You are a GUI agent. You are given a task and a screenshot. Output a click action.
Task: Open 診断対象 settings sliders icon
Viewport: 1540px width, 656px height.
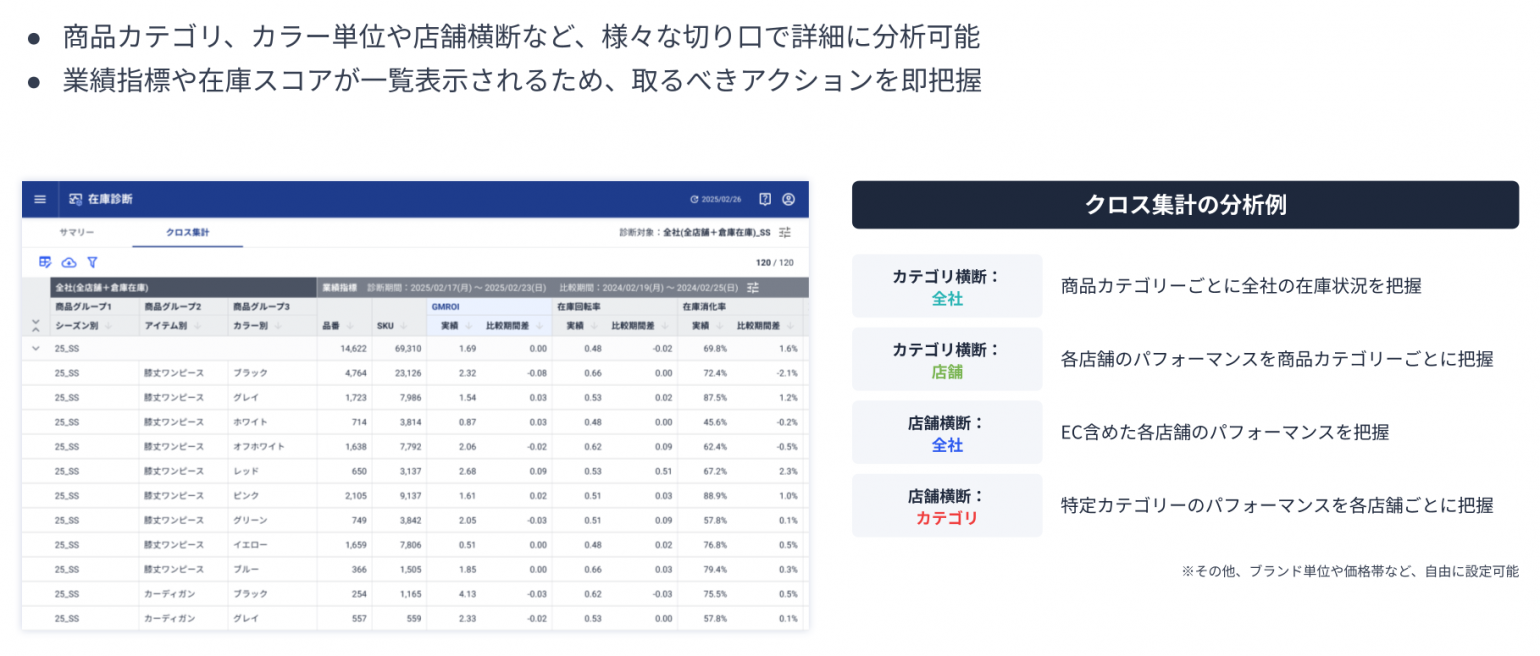[785, 232]
